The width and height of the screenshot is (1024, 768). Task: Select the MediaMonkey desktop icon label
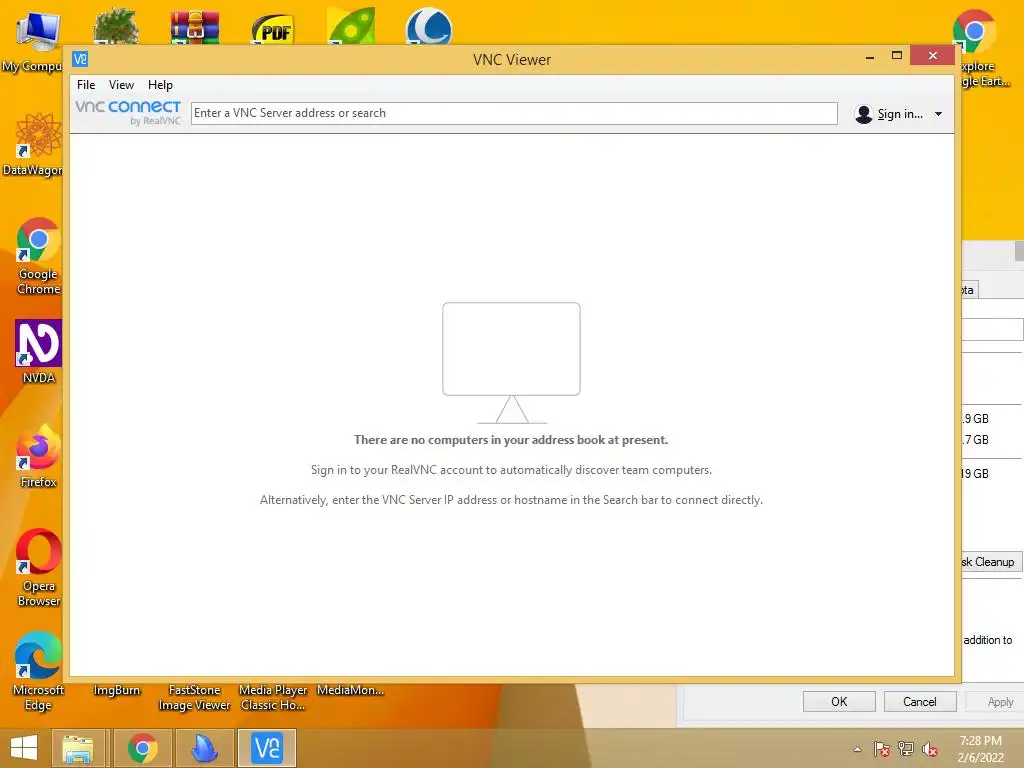click(x=351, y=690)
